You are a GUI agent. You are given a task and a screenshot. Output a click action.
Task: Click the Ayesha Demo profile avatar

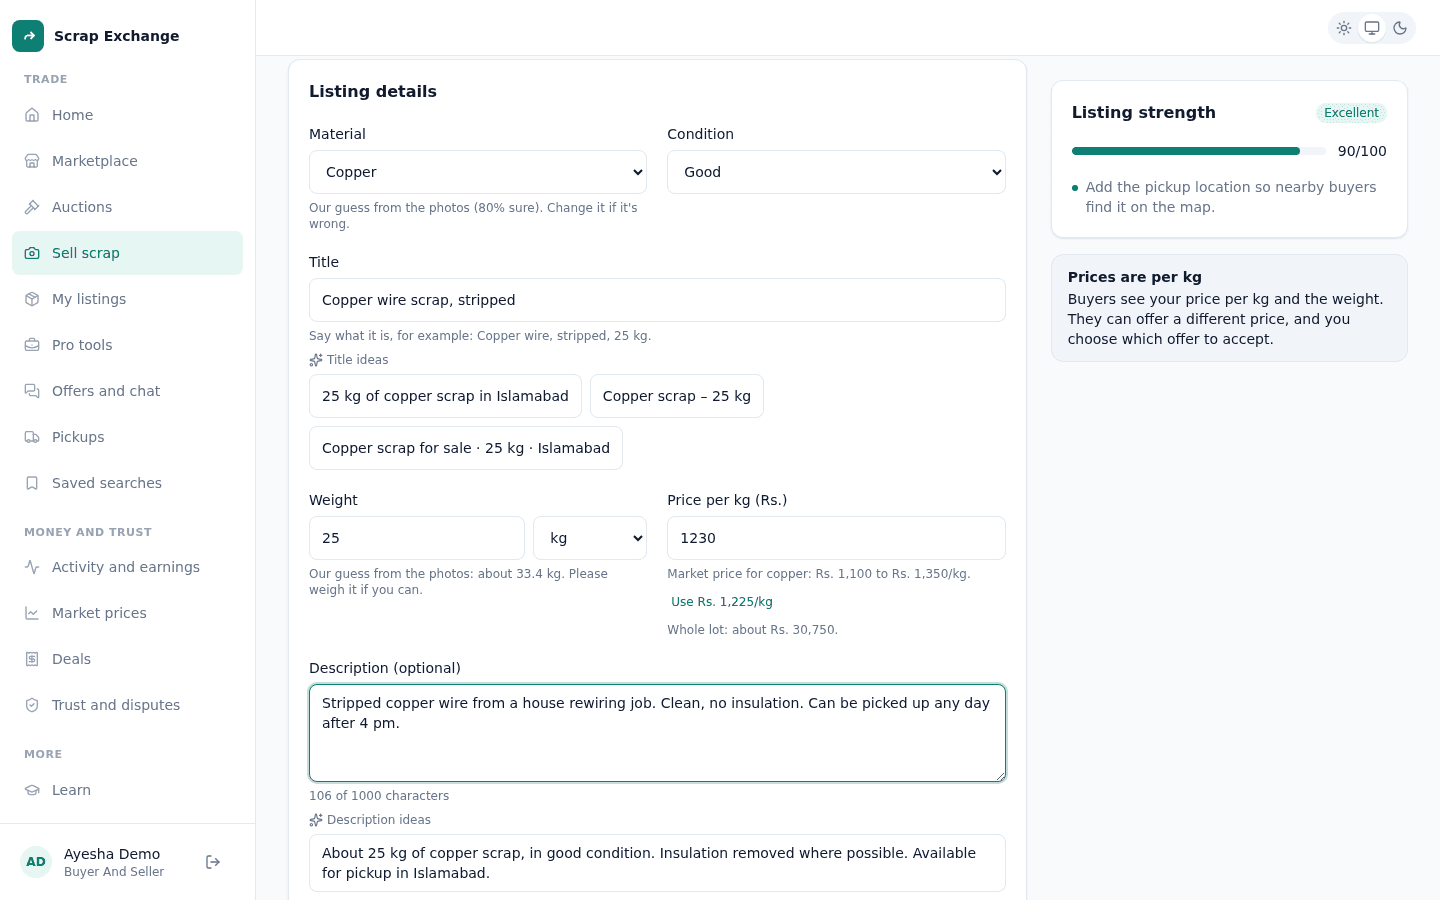pos(36,862)
